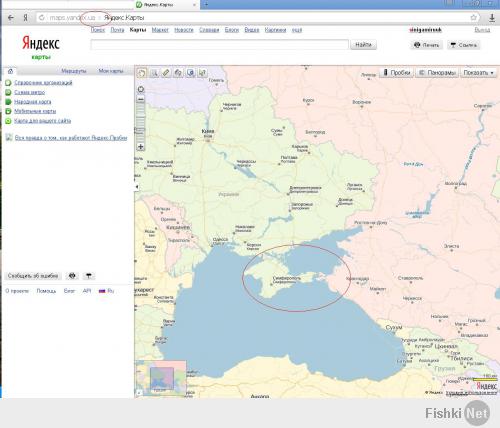The image size is (500, 428).
Task: Open the Народная карта link
Action: (x=33, y=102)
